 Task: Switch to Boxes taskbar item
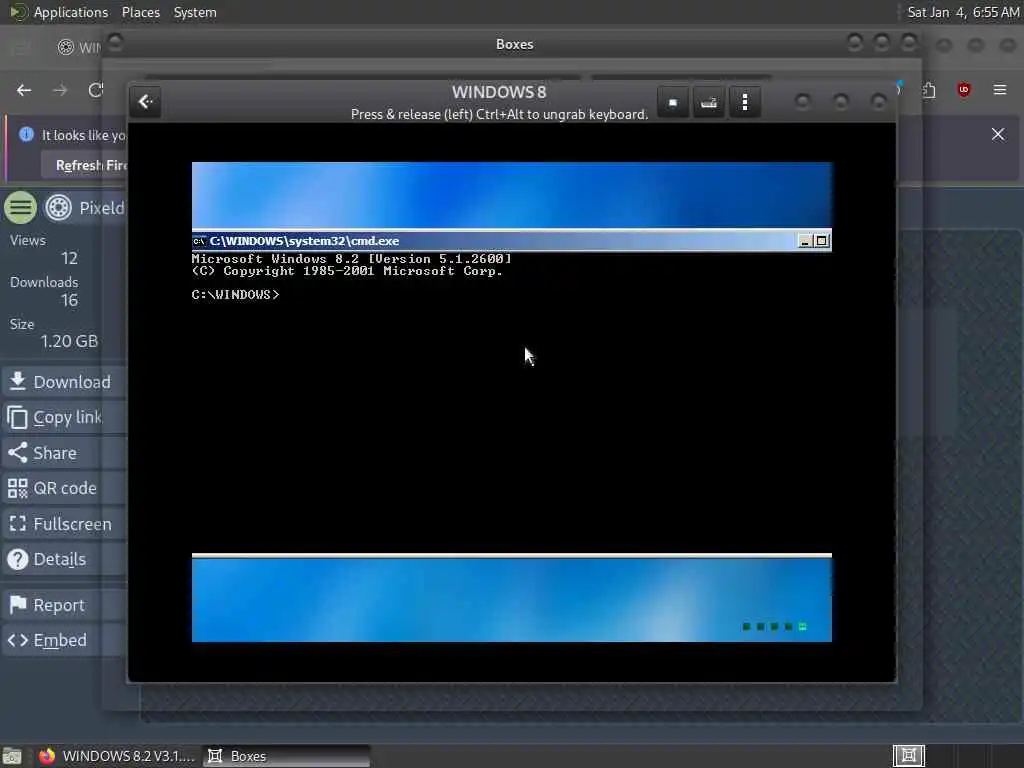pyautogui.click(x=286, y=756)
